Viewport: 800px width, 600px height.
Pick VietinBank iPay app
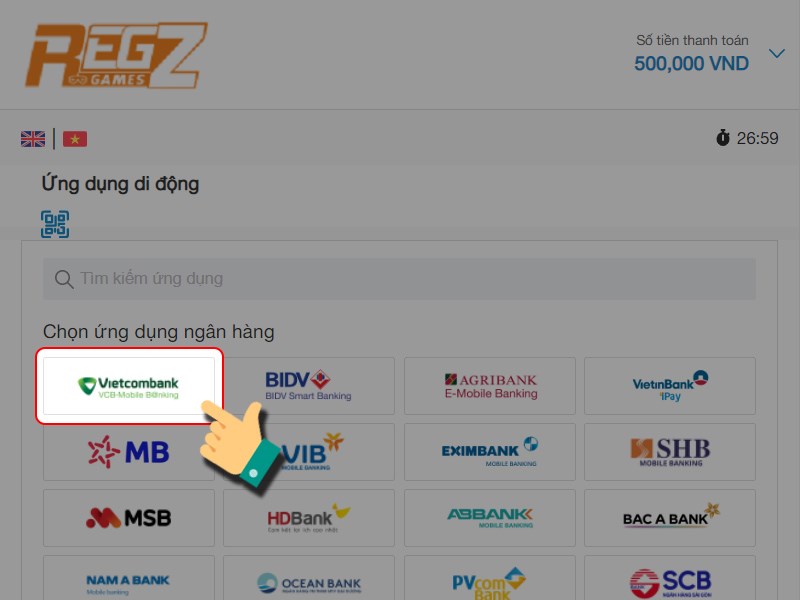tap(670, 386)
